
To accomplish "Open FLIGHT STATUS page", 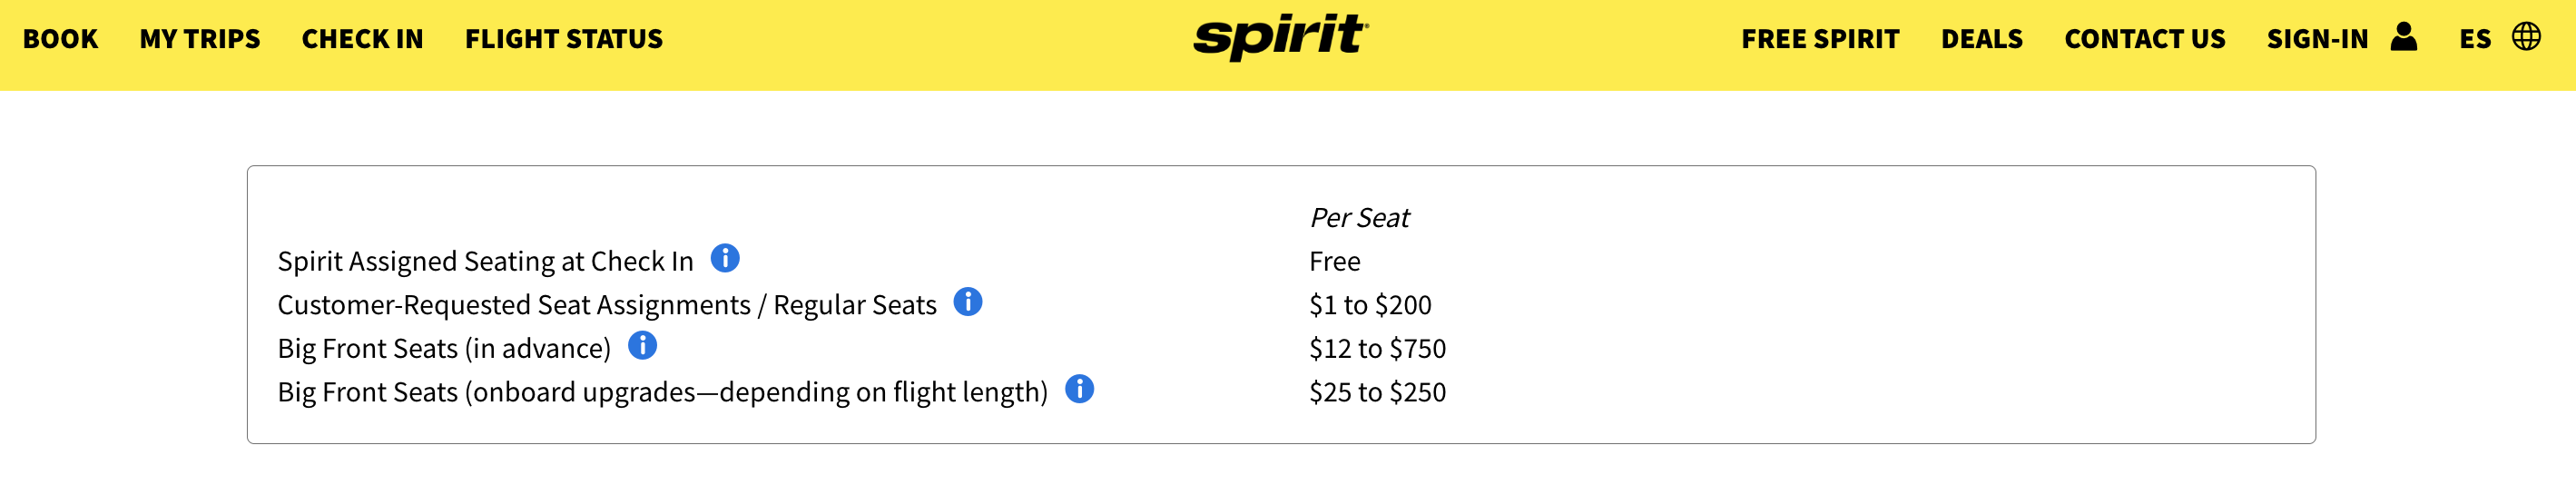I will [564, 39].
